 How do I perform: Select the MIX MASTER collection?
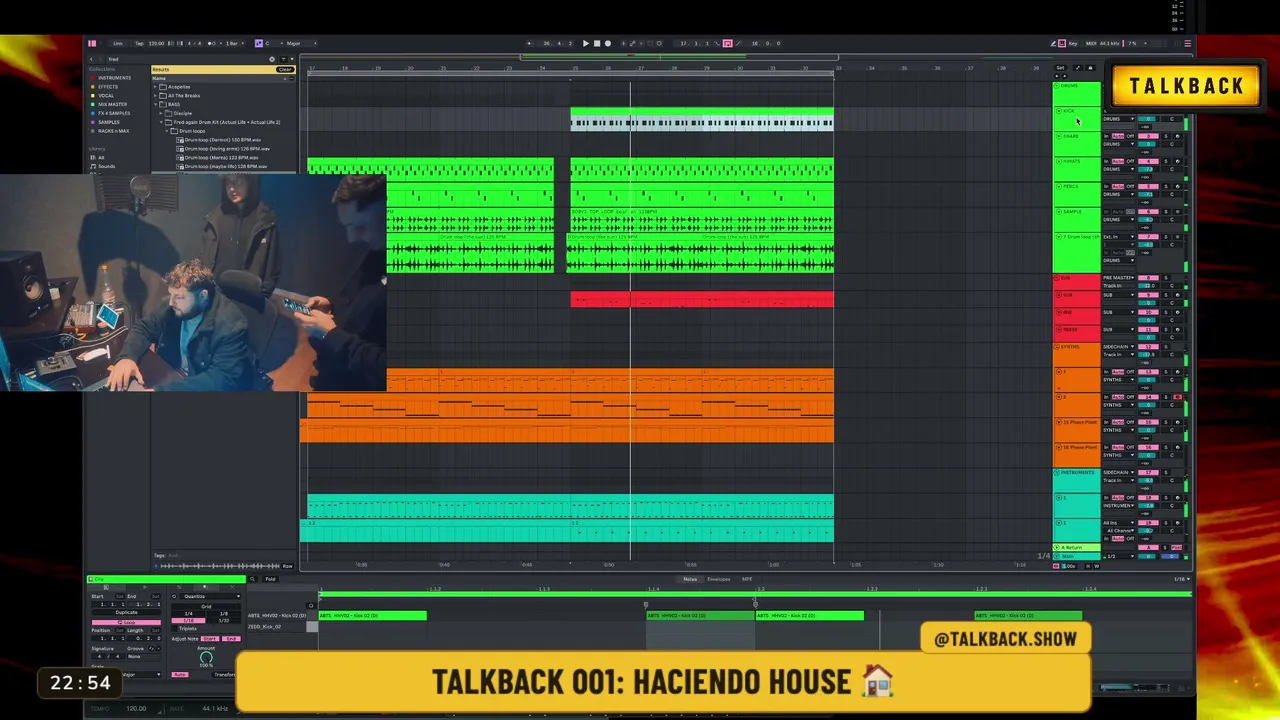click(x=113, y=104)
